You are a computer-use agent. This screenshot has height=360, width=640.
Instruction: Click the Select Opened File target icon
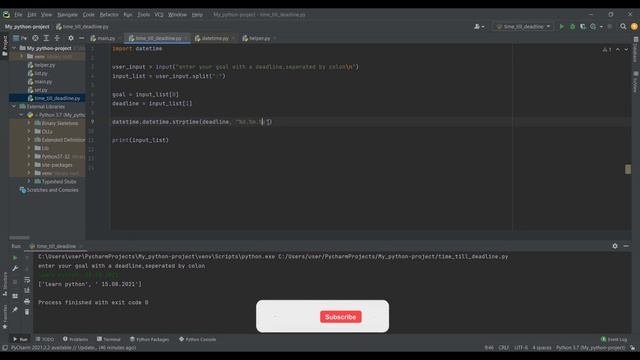35,38
